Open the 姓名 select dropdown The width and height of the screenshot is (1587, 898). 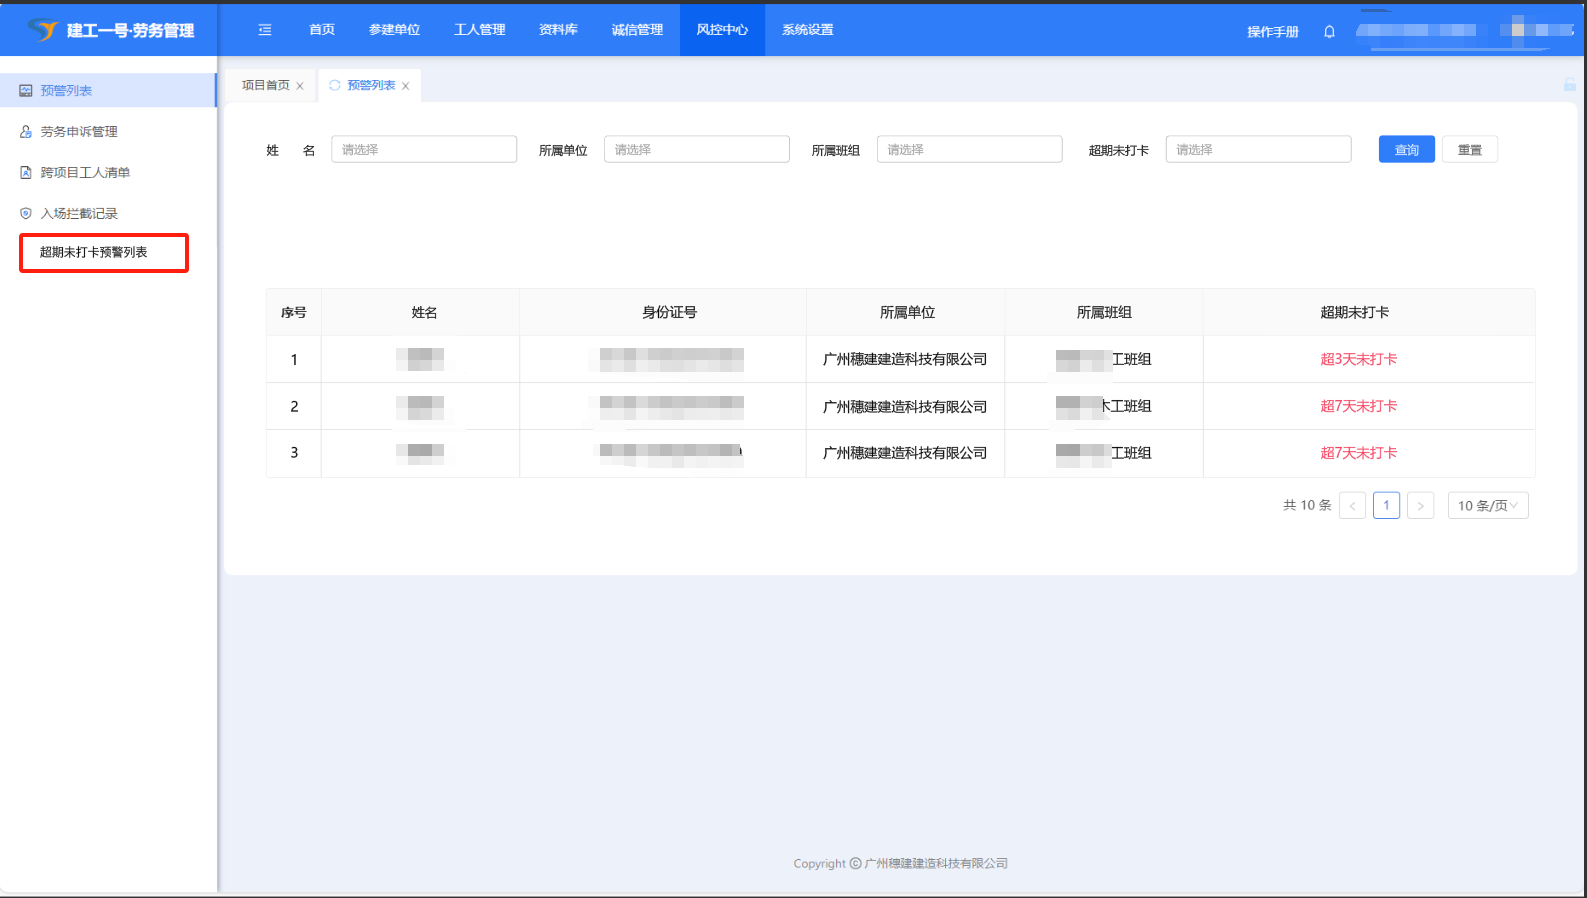pos(423,150)
